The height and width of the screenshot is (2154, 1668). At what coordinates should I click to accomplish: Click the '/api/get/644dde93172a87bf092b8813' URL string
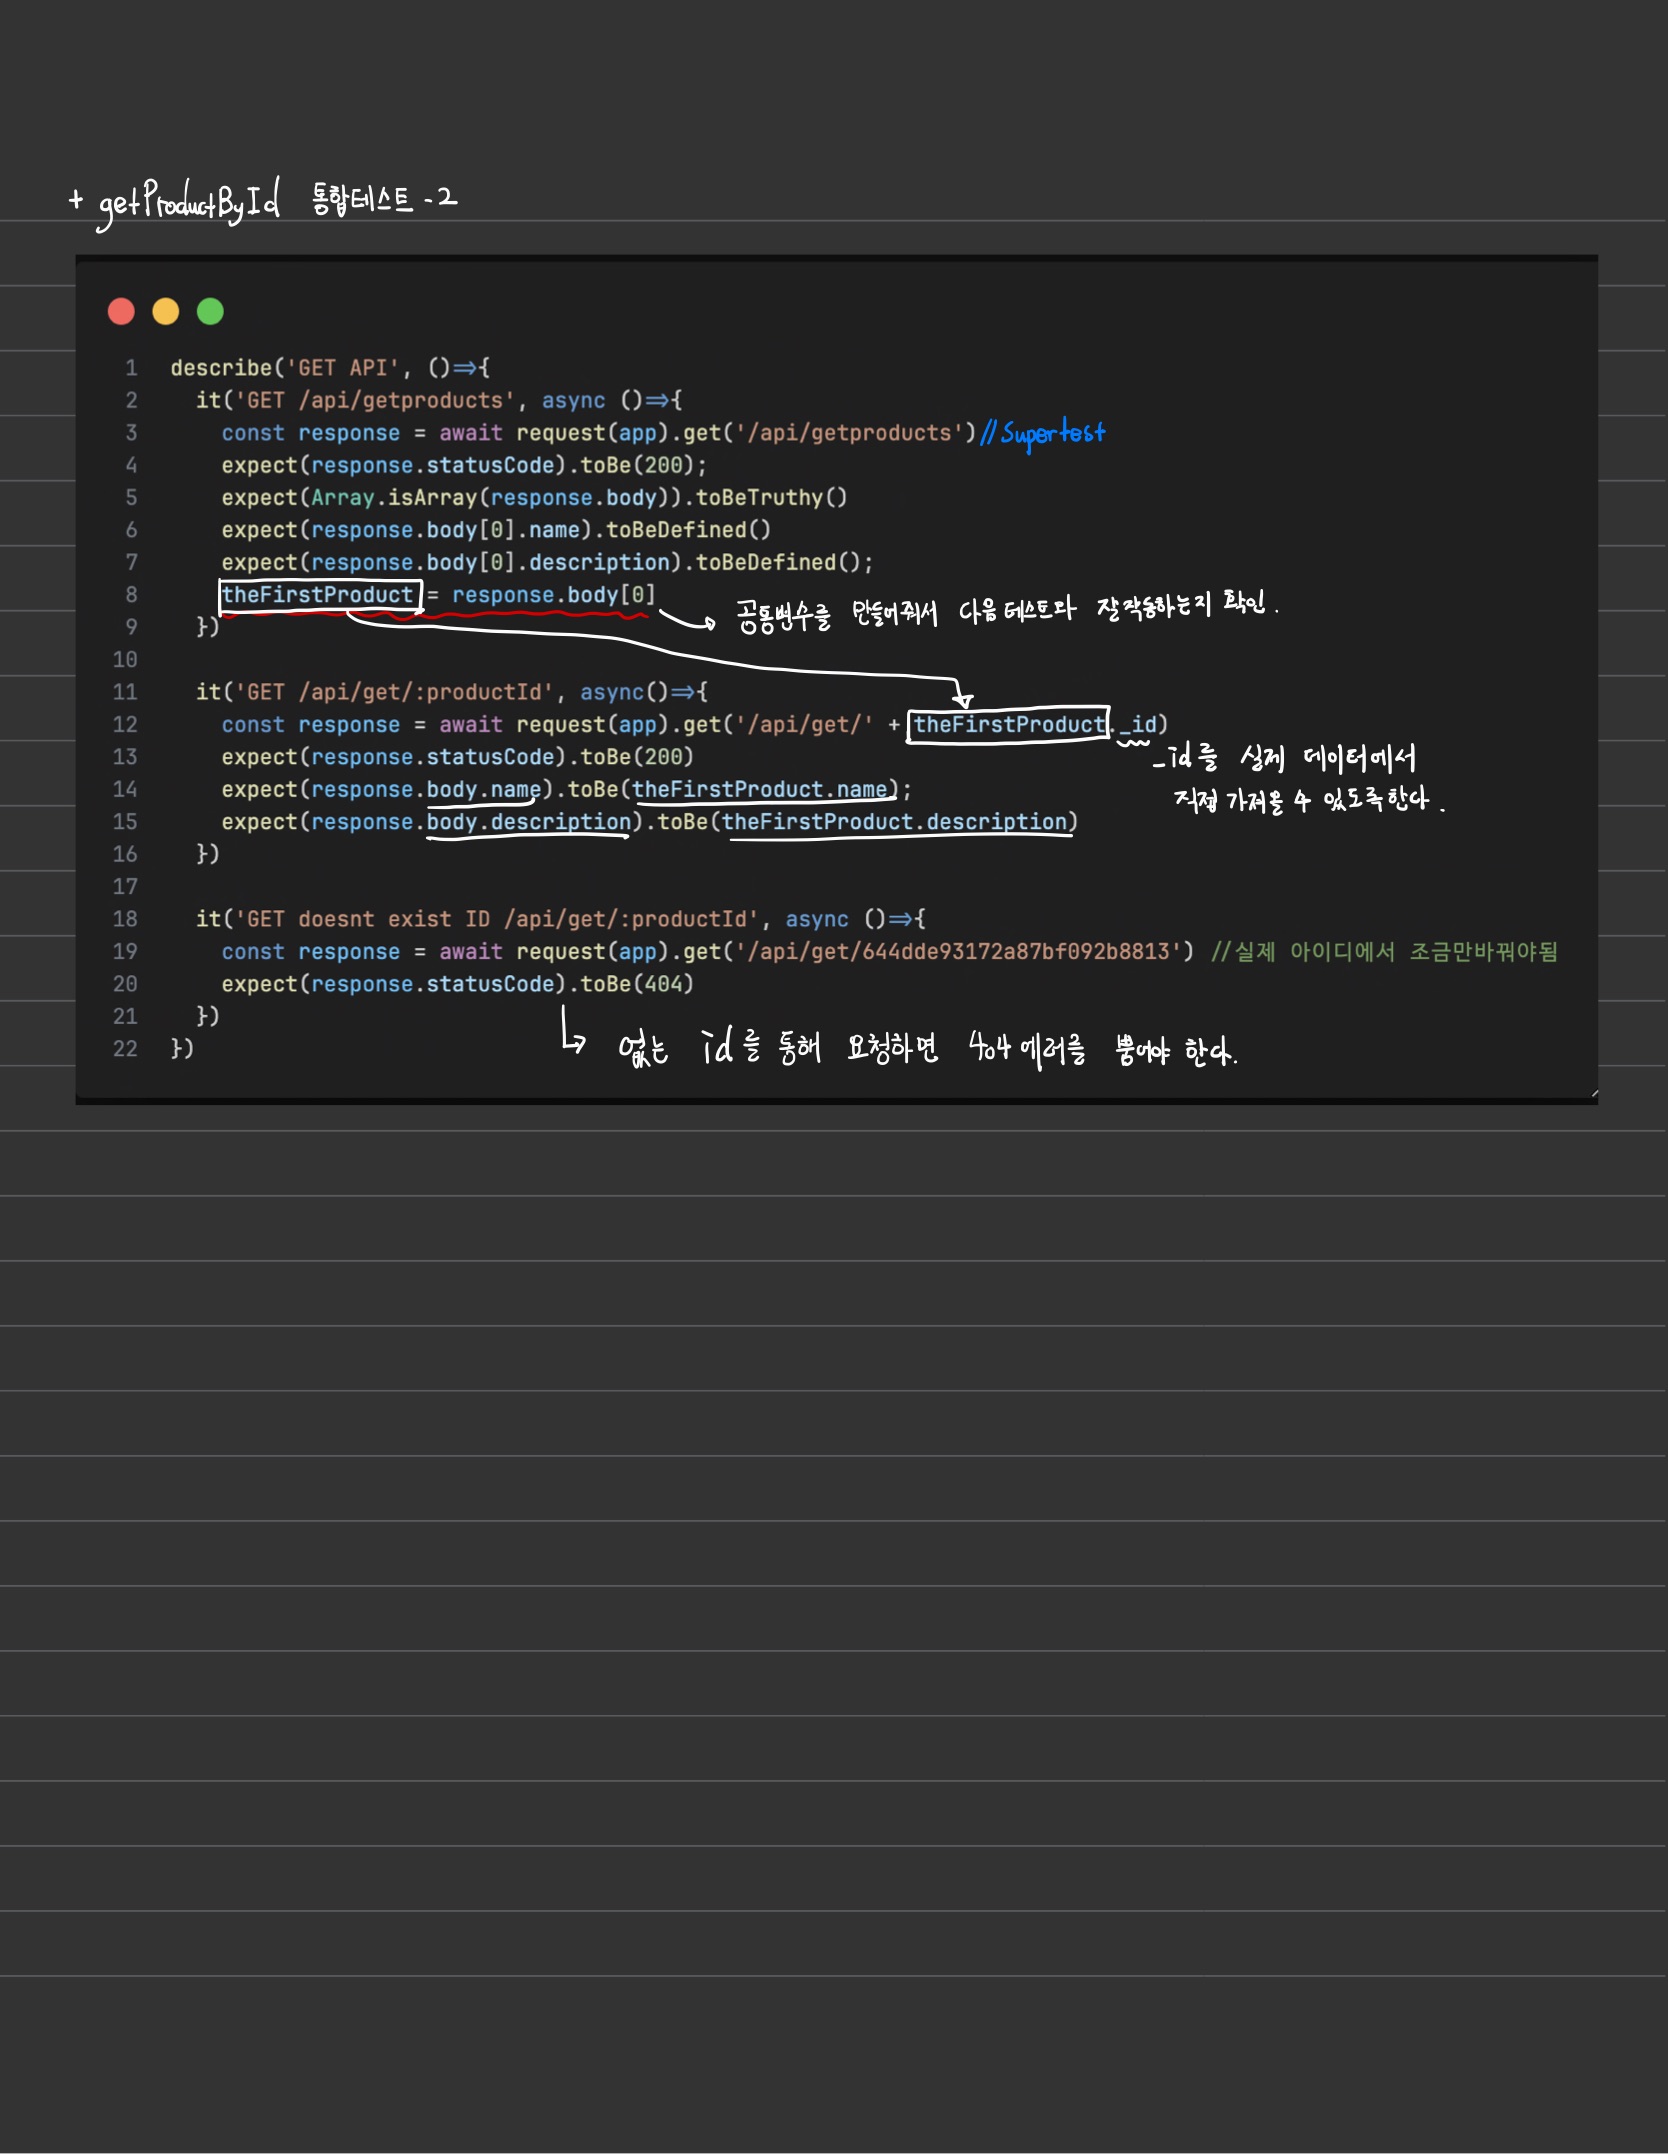pyautogui.click(x=964, y=952)
